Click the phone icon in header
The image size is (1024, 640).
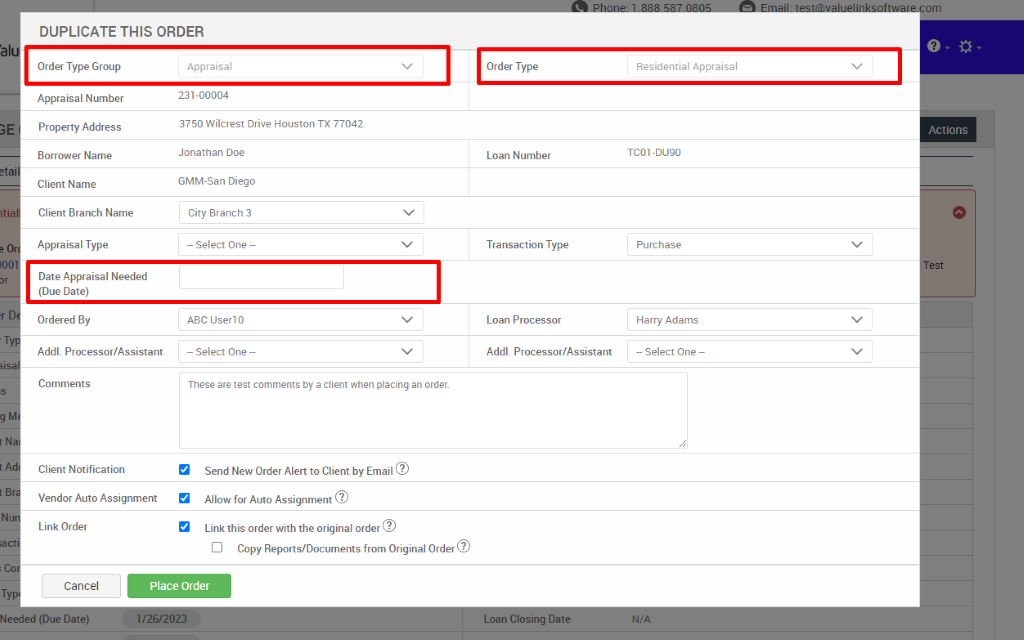coord(579,7)
